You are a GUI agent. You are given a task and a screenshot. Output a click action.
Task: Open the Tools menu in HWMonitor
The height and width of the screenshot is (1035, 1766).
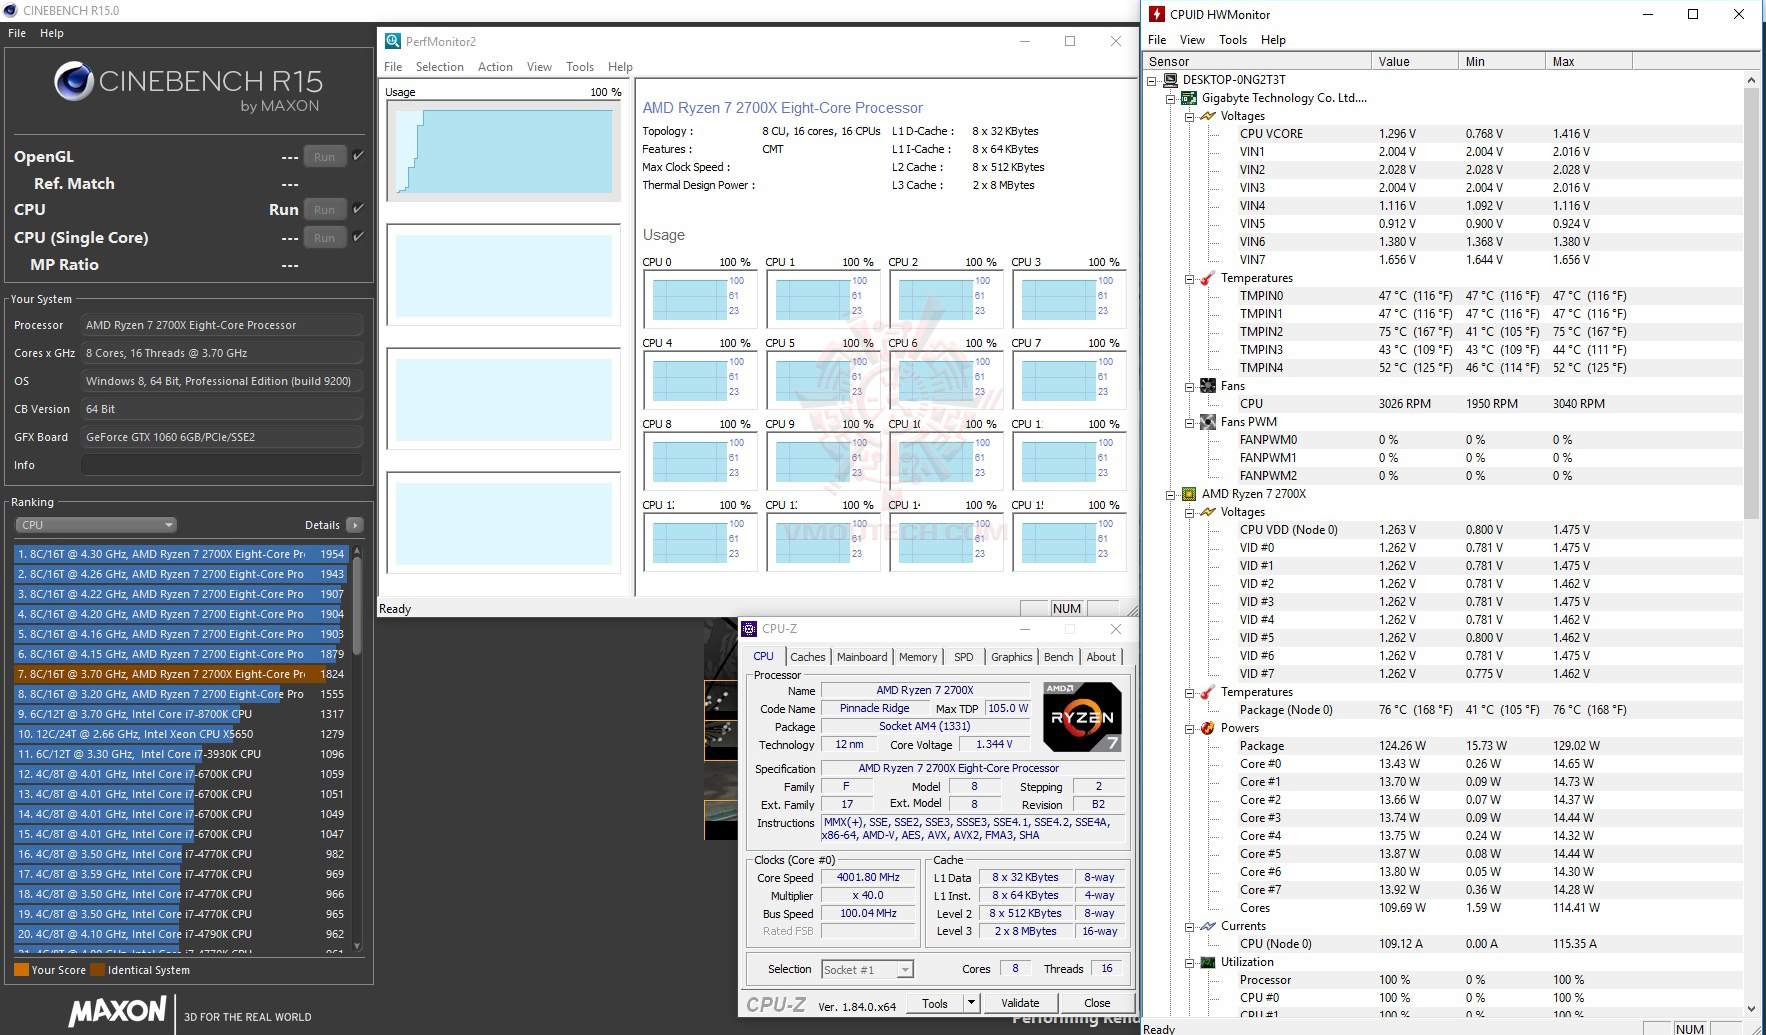(x=1232, y=40)
